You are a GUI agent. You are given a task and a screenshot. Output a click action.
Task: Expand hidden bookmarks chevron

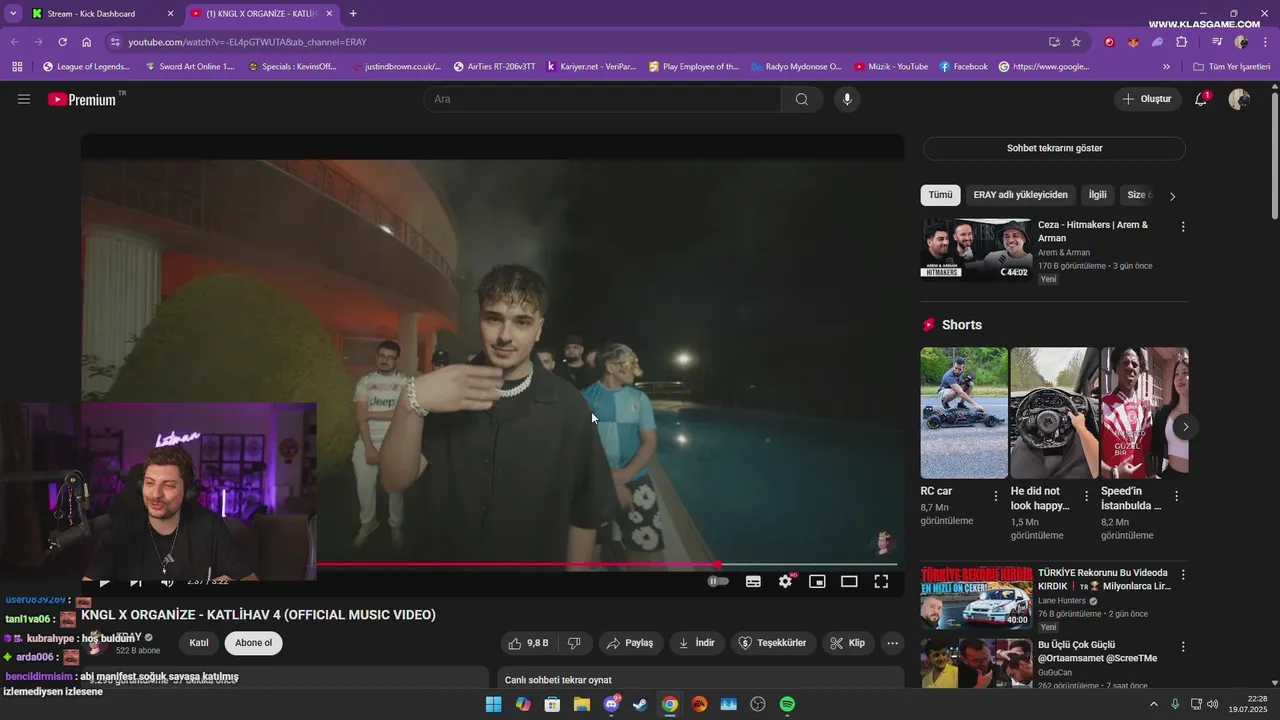[x=1166, y=67]
